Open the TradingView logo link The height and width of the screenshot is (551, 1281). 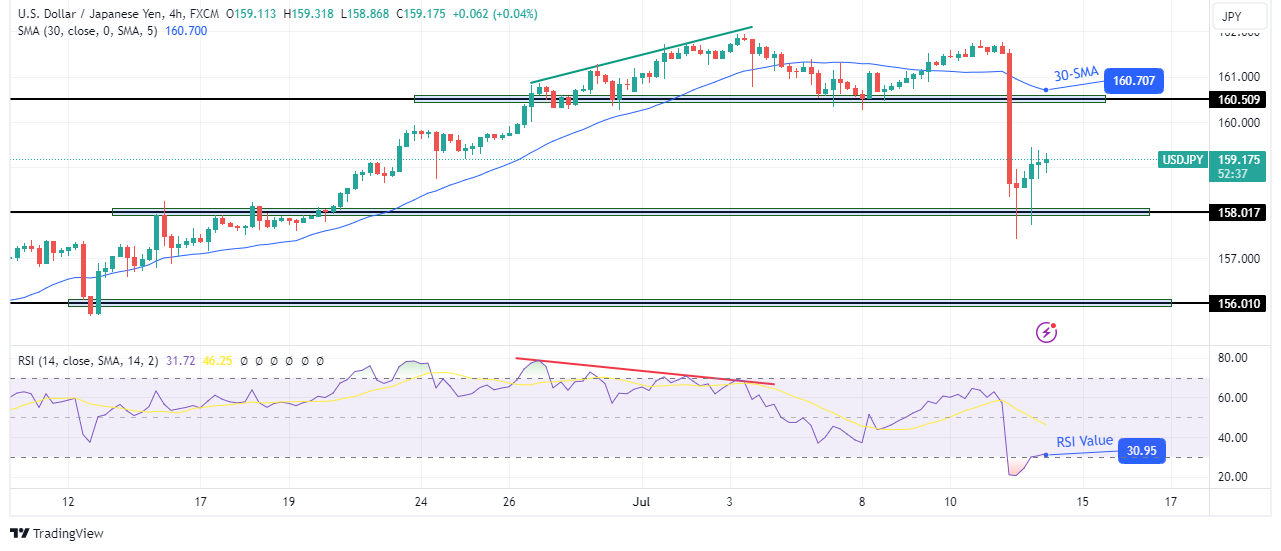(x=57, y=533)
